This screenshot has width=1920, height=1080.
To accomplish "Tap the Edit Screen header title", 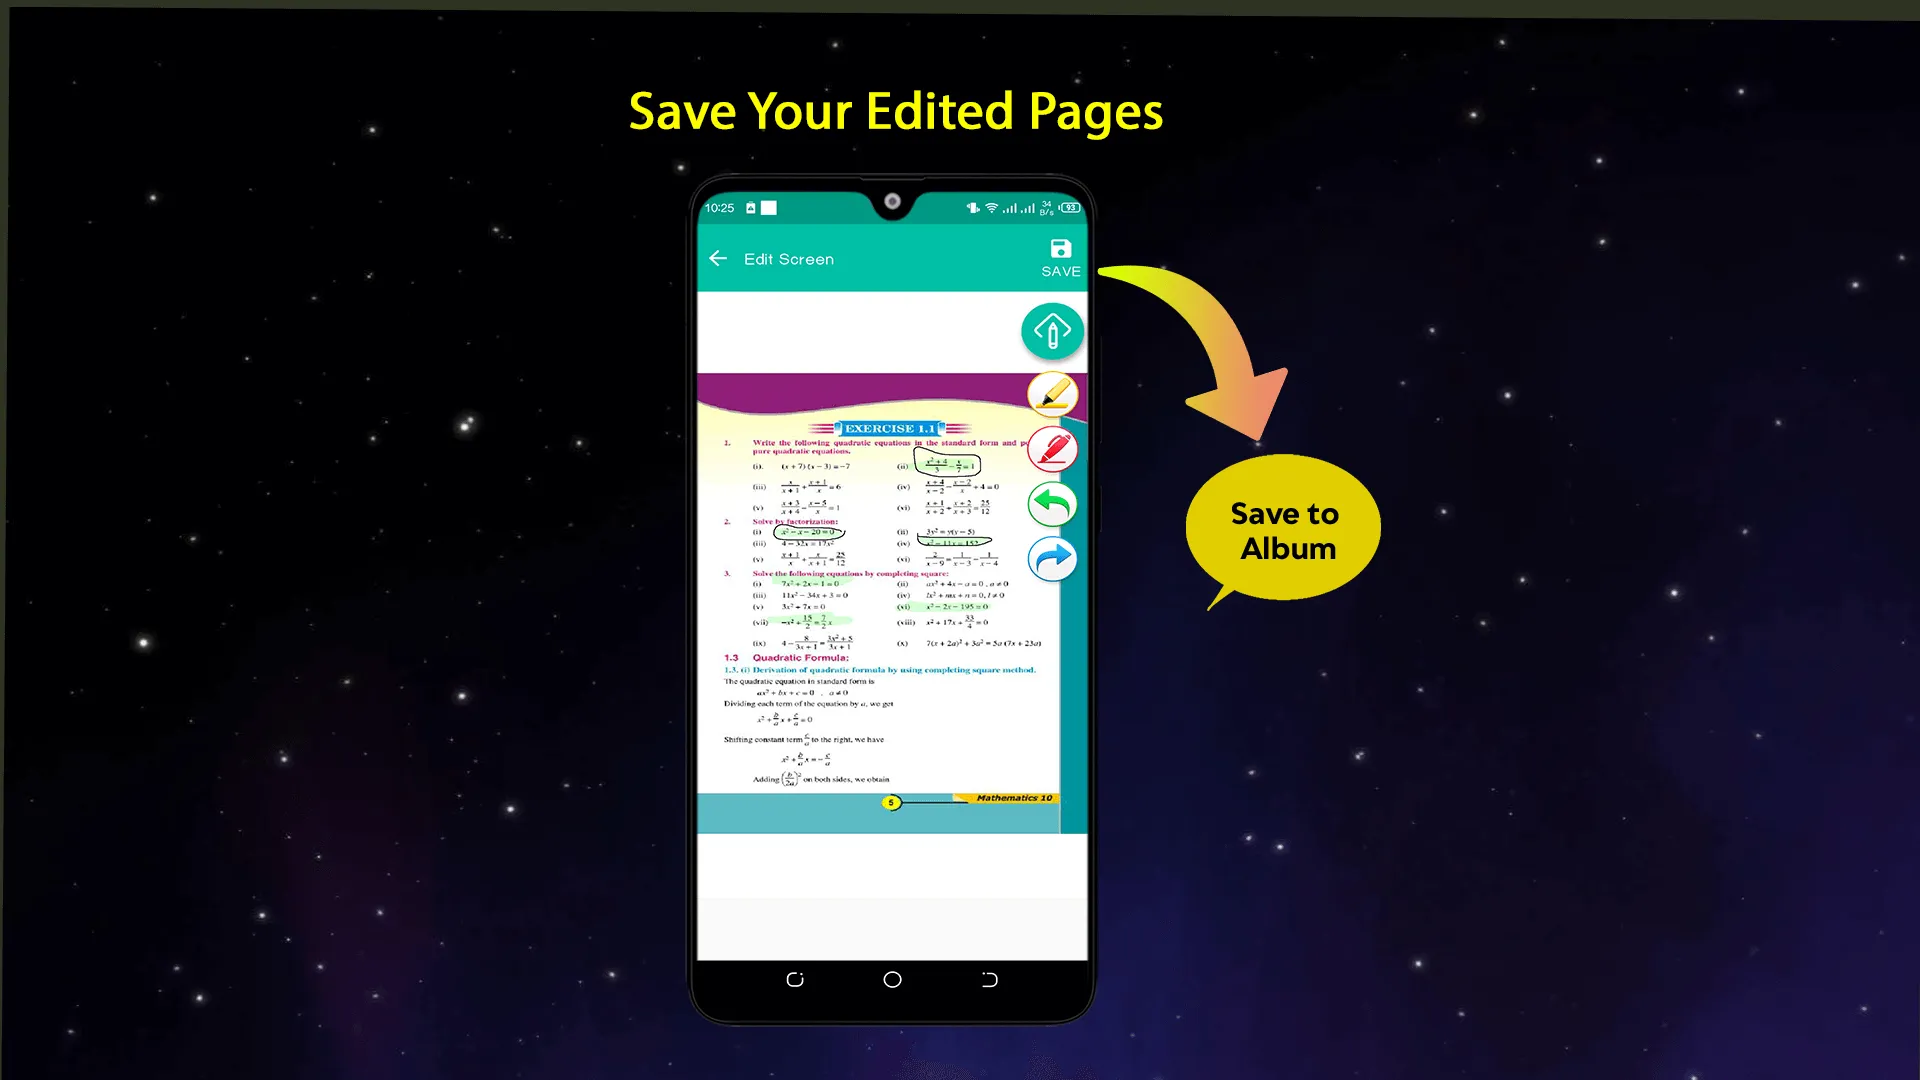I will tap(789, 258).
